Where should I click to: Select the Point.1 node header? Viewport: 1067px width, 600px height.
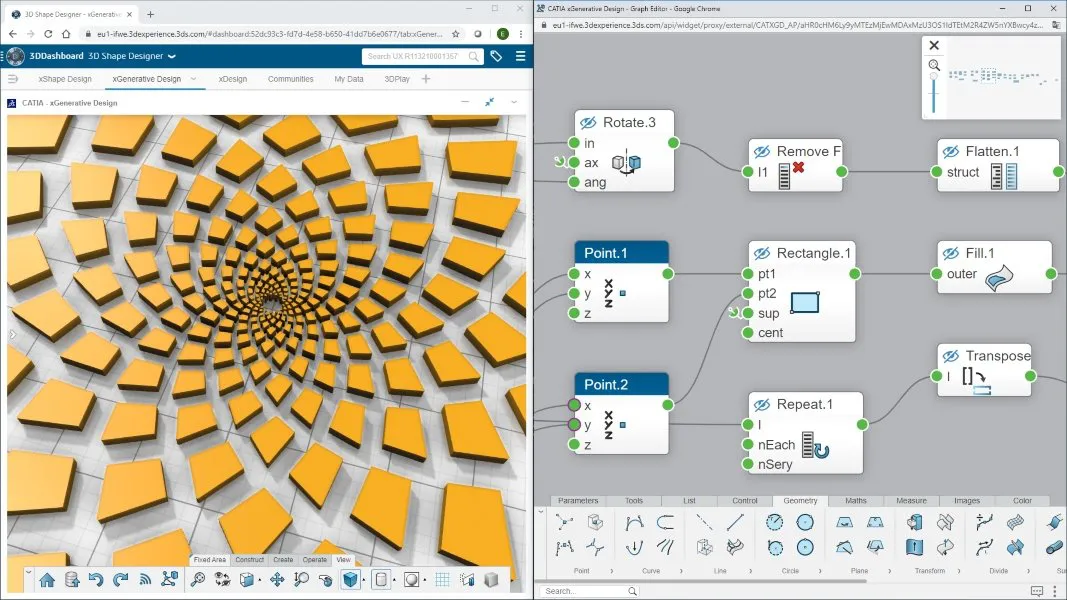pos(621,253)
